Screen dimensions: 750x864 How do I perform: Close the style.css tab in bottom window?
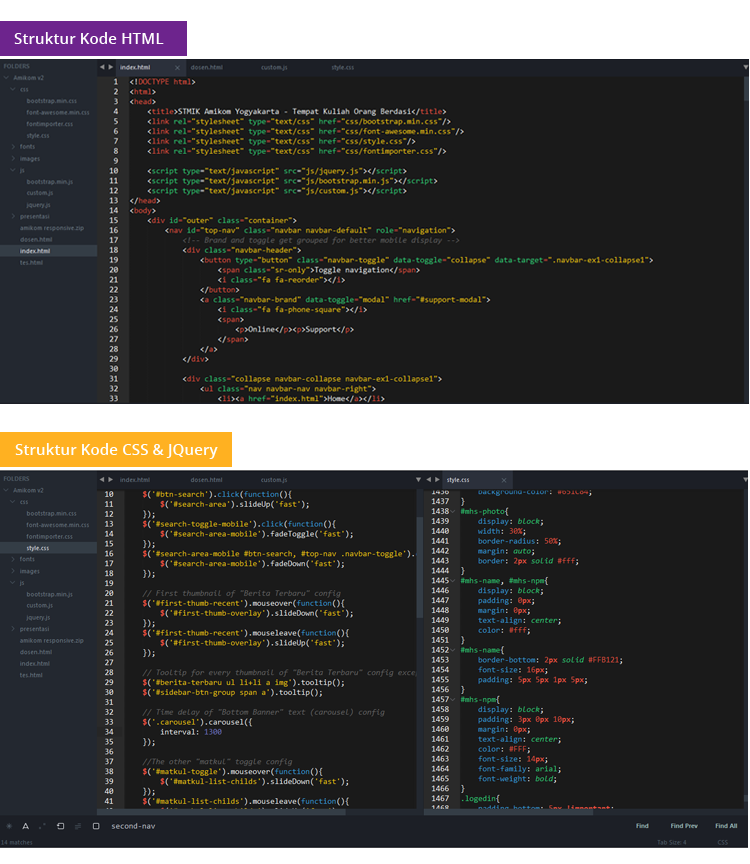click(504, 480)
